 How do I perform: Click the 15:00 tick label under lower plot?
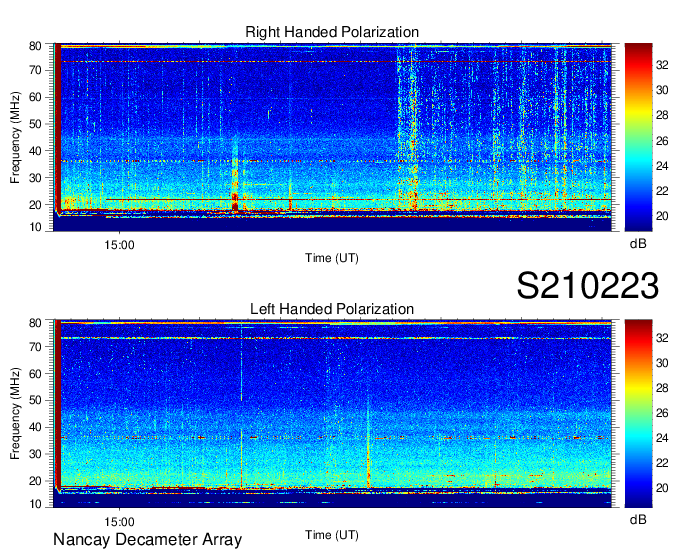pos(119,522)
